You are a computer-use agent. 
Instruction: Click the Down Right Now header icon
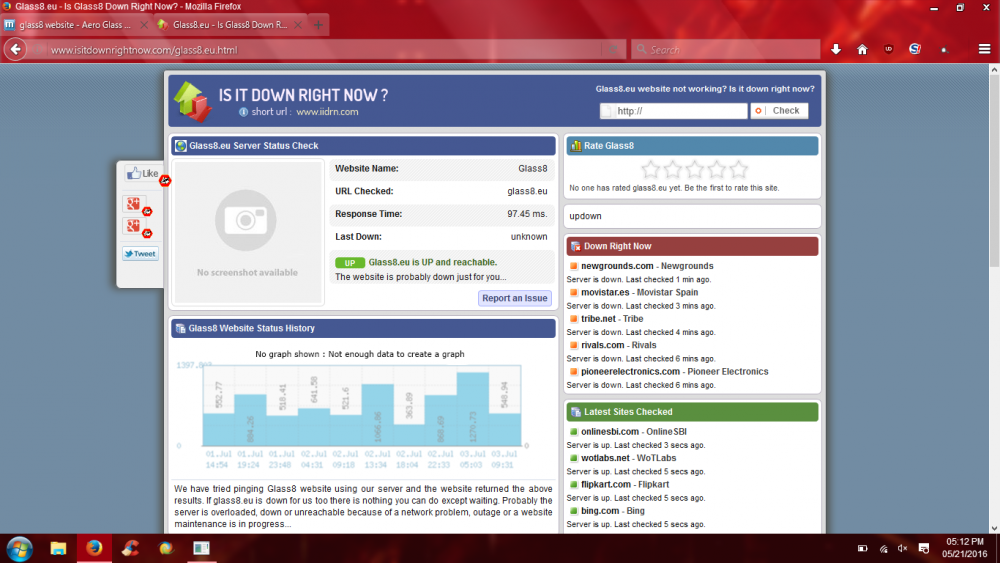(x=576, y=246)
